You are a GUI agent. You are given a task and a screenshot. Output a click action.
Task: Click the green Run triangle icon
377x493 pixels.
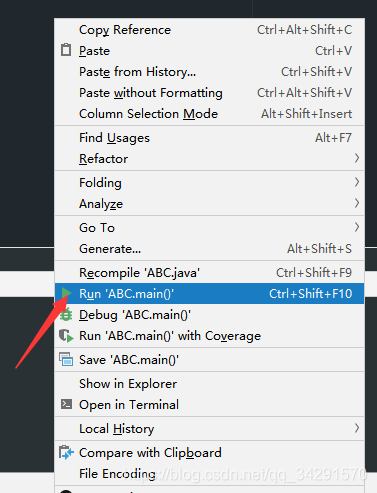[66, 293]
